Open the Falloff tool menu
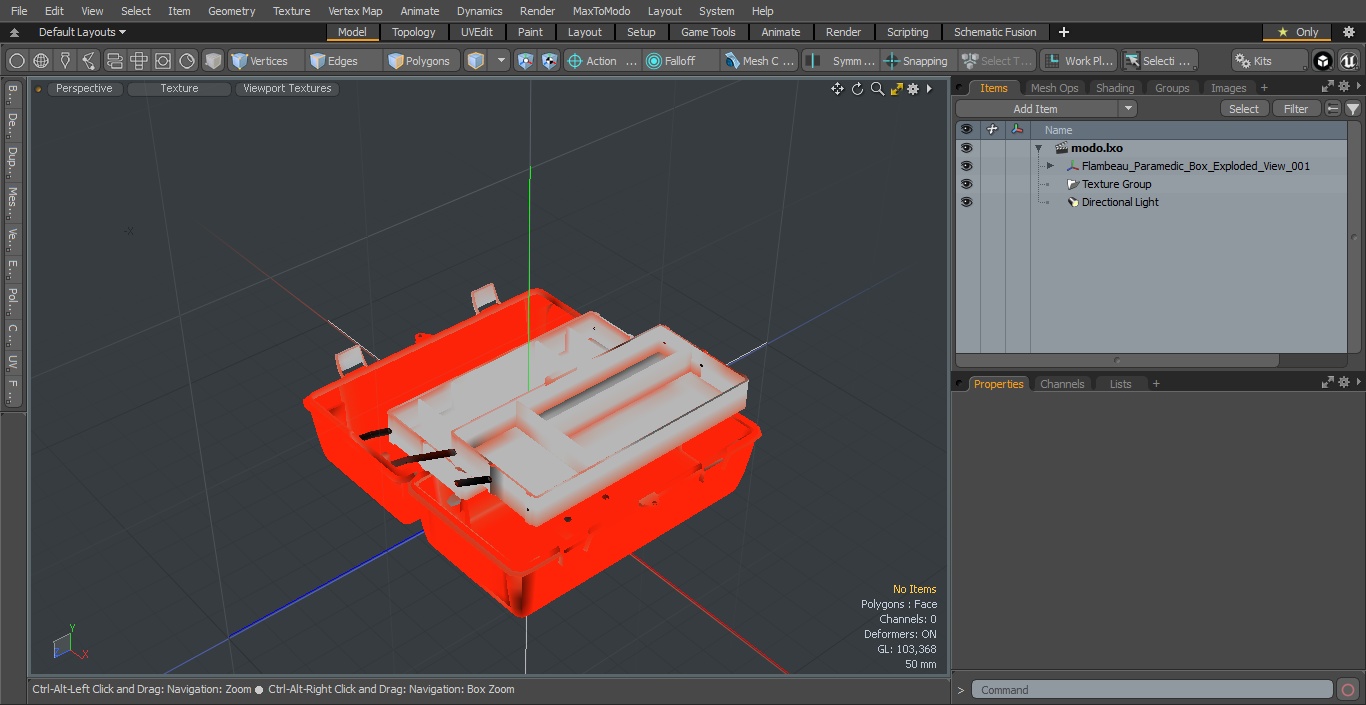The image size is (1366, 705). click(682, 61)
